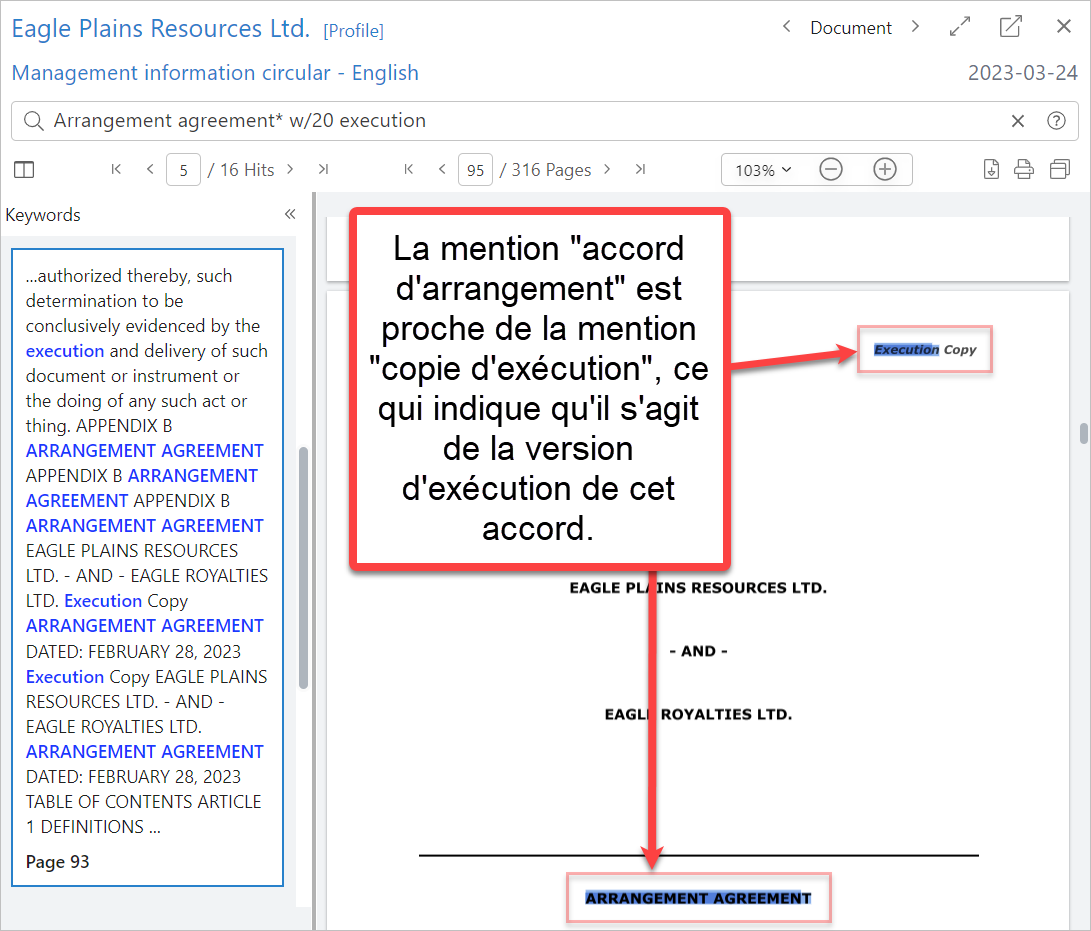Go to previous hit
The width and height of the screenshot is (1091, 931).
150,169
